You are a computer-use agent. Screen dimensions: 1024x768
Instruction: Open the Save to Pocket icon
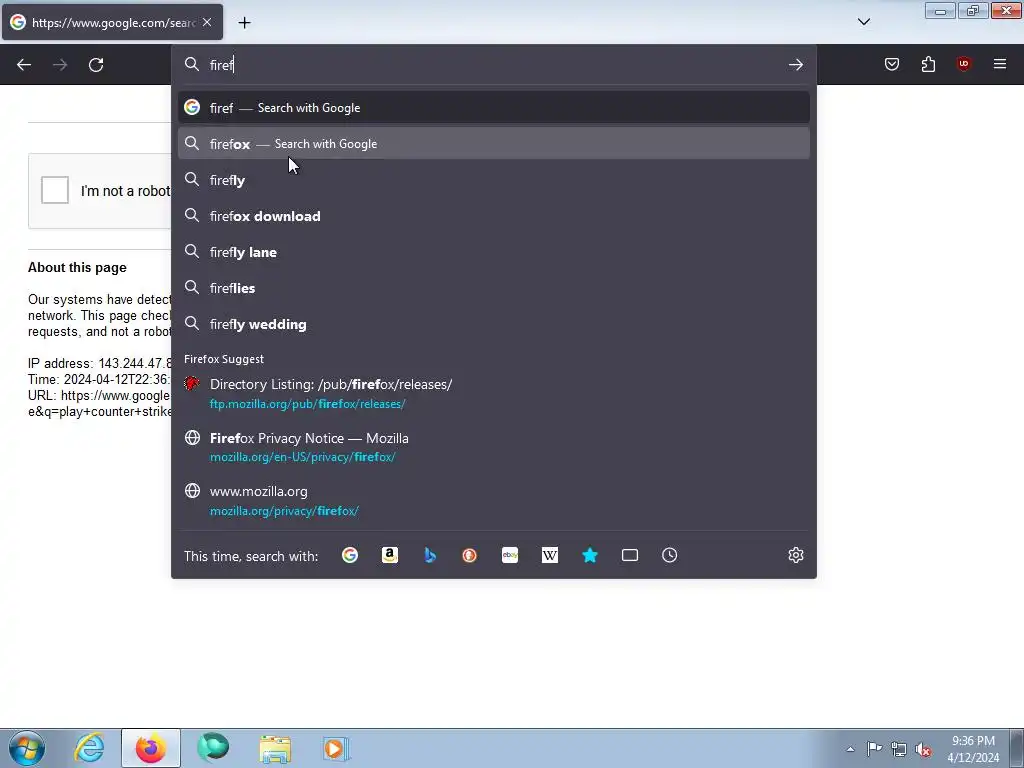(891, 64)
